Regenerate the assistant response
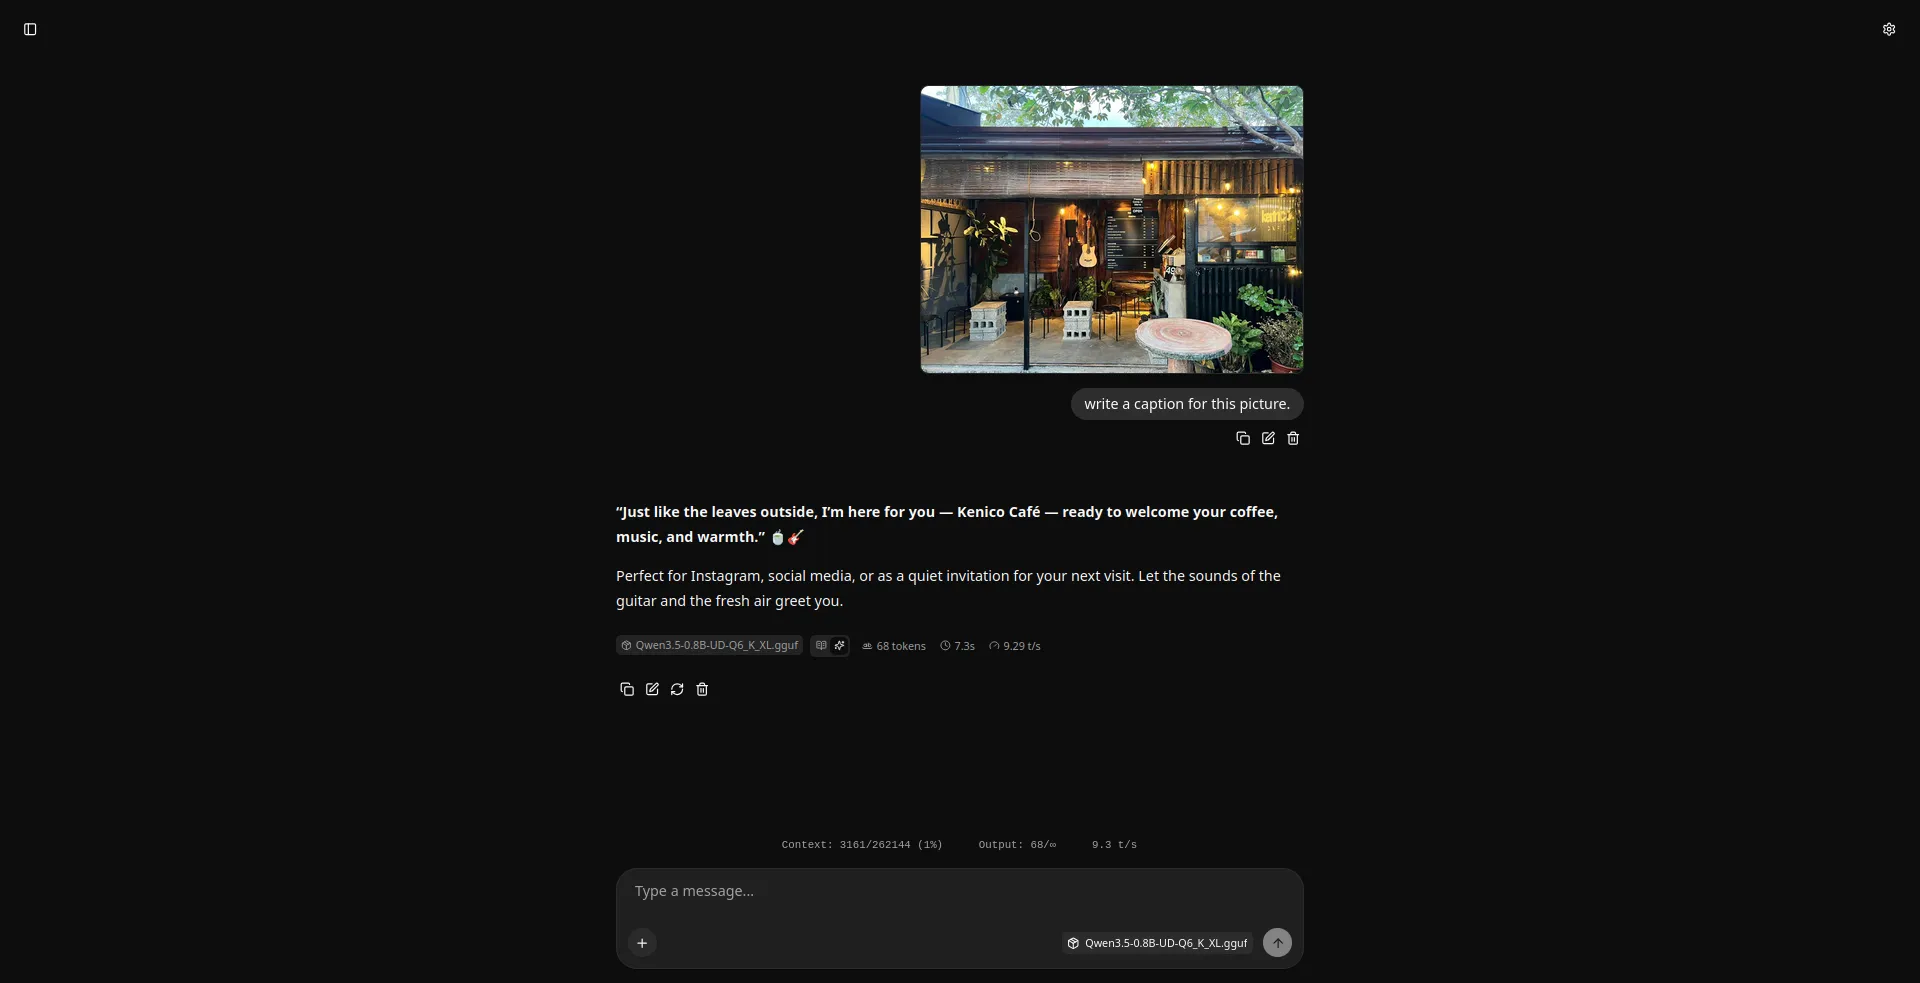 click(677, 689)
